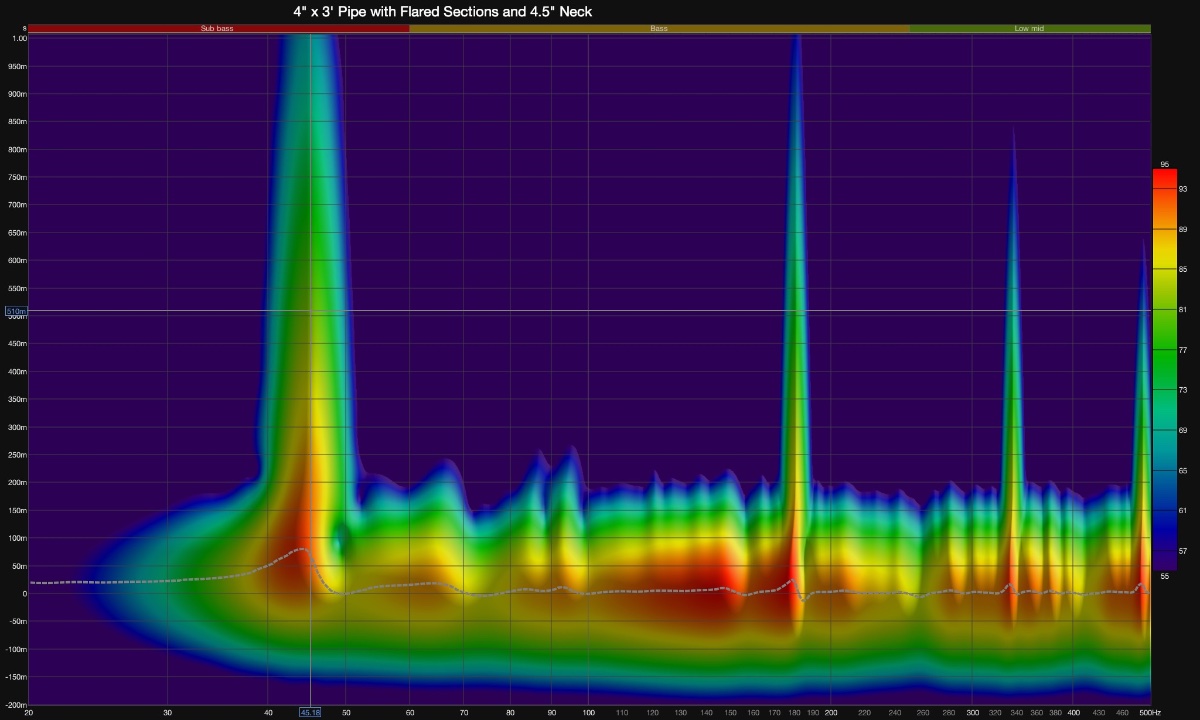This screenshot has width=1200, height=720.
Task: Click the -200m label on the time axis
Action: 17,704
